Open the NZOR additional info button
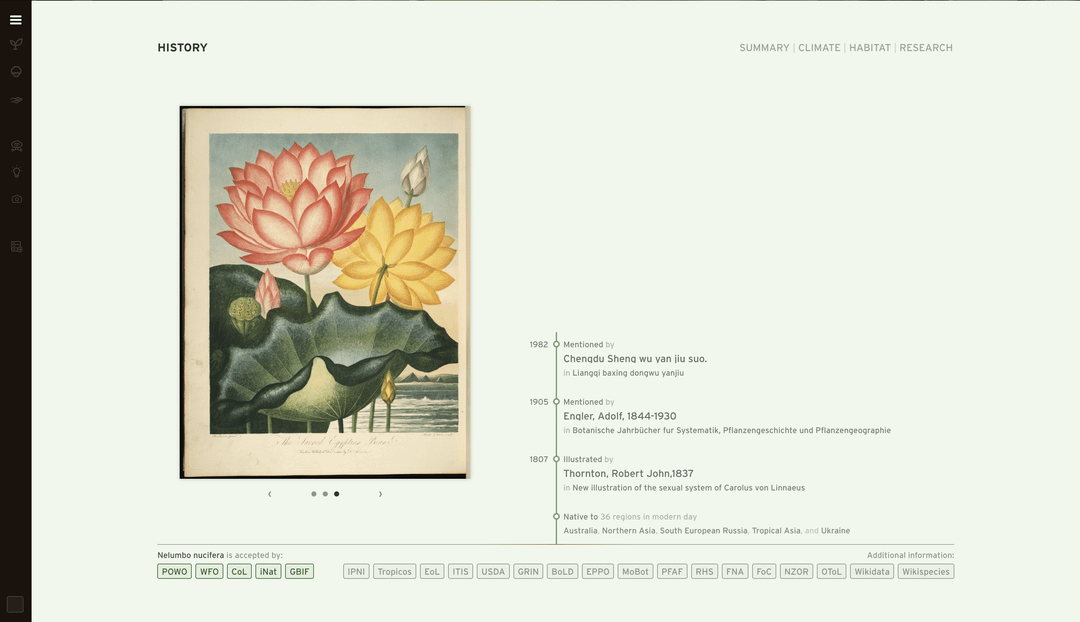Viewport: 1080px width, 622px height. [796, 572]
